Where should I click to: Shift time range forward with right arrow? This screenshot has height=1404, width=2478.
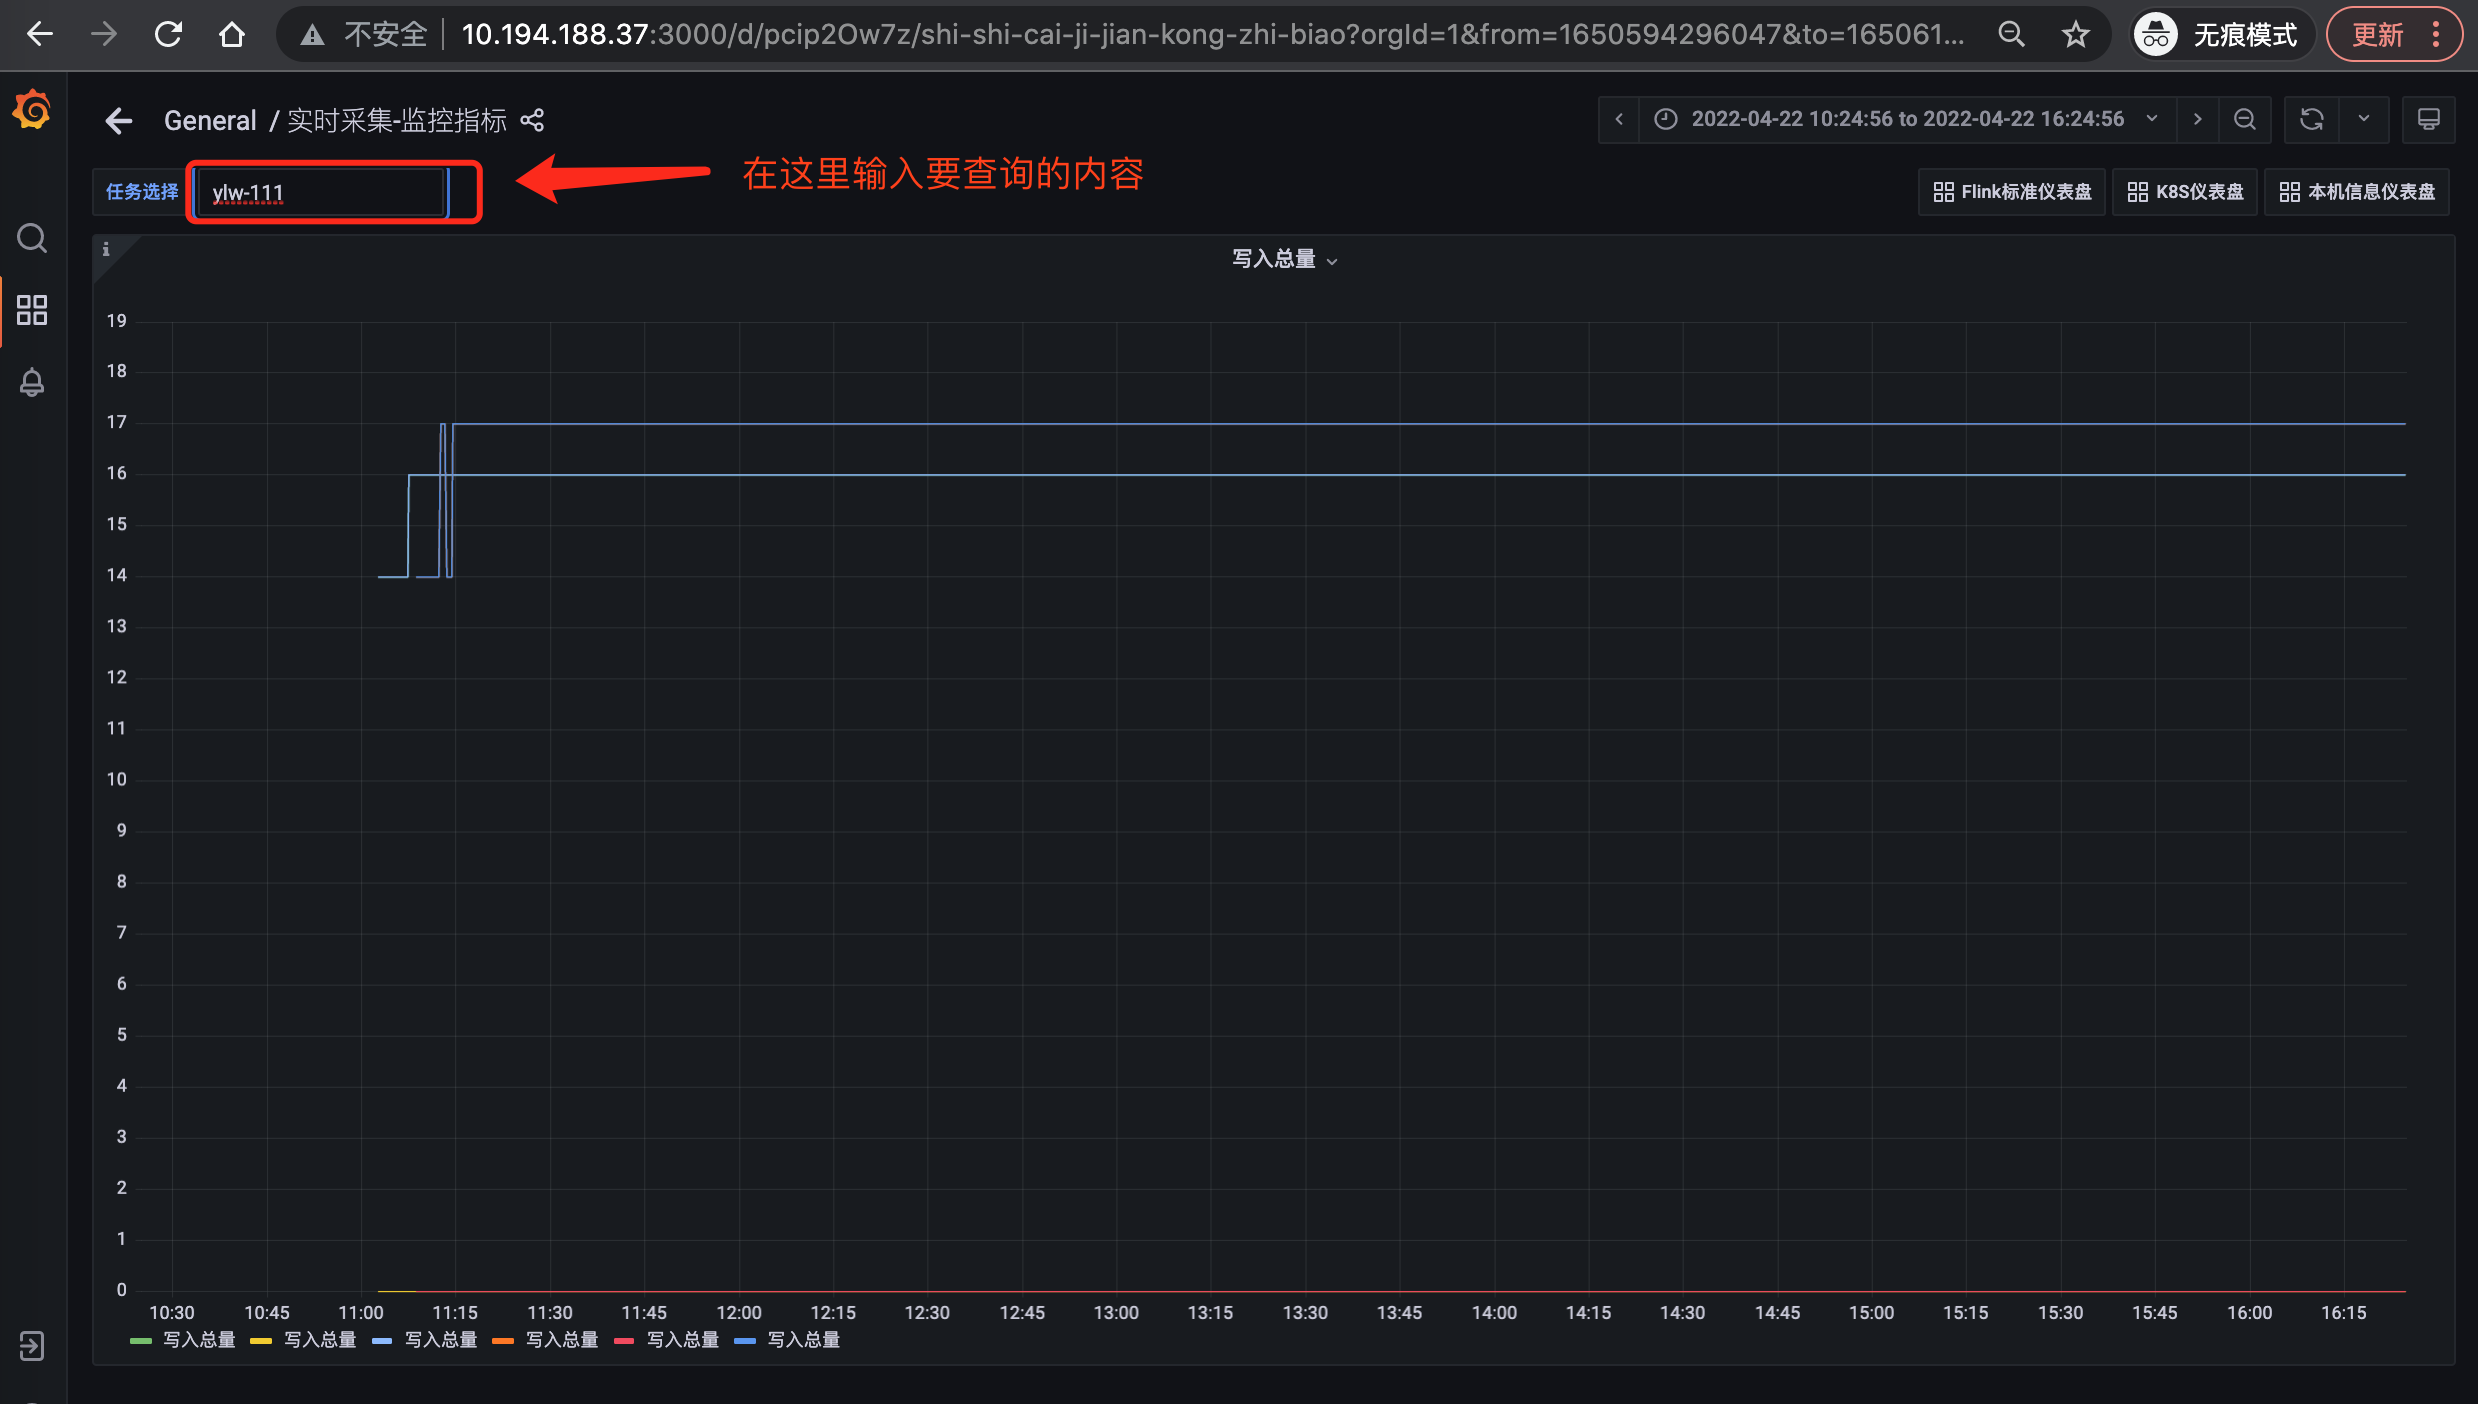point(2197,119)
